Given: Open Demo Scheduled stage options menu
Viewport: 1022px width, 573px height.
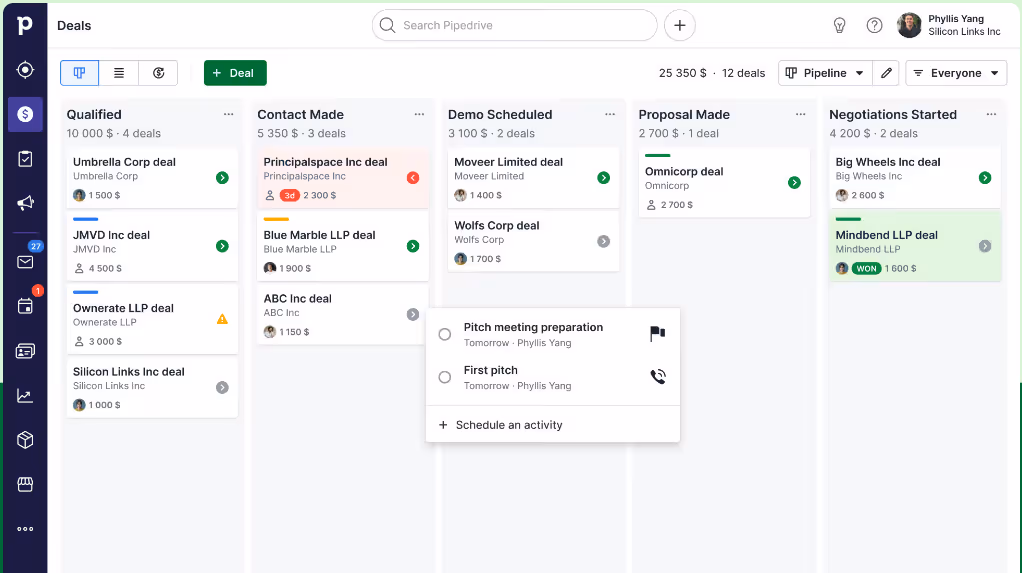Looking at the screenshot, I should click(x=609, y=114).
